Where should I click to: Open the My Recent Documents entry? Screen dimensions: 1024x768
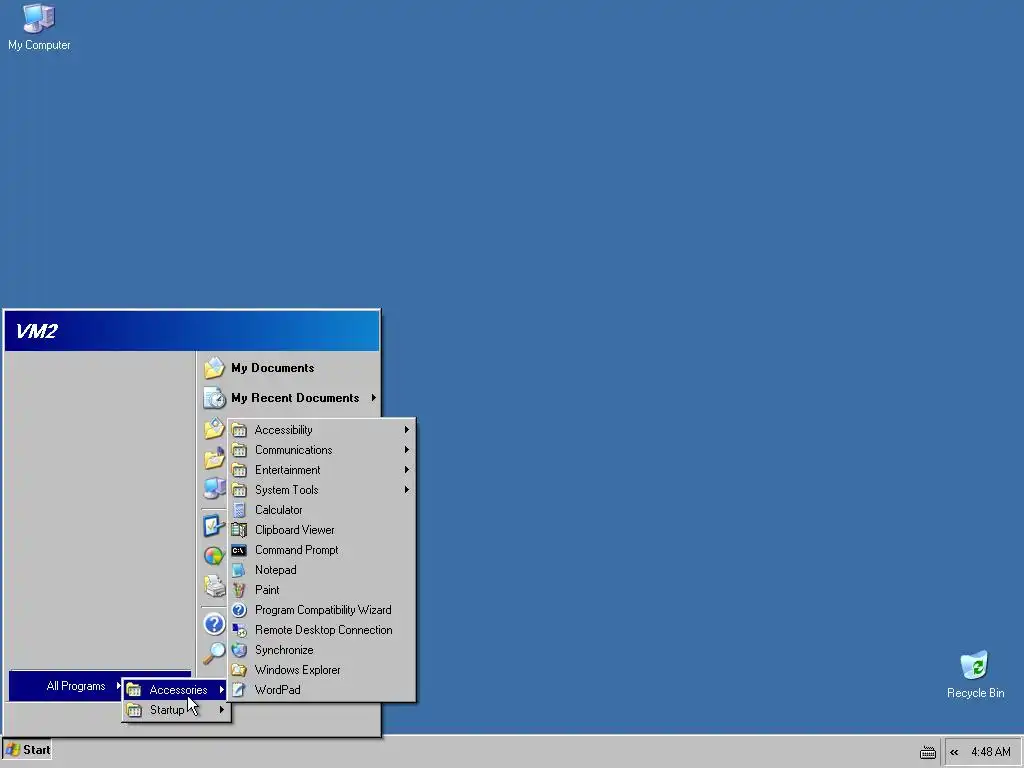click(287, 398)
